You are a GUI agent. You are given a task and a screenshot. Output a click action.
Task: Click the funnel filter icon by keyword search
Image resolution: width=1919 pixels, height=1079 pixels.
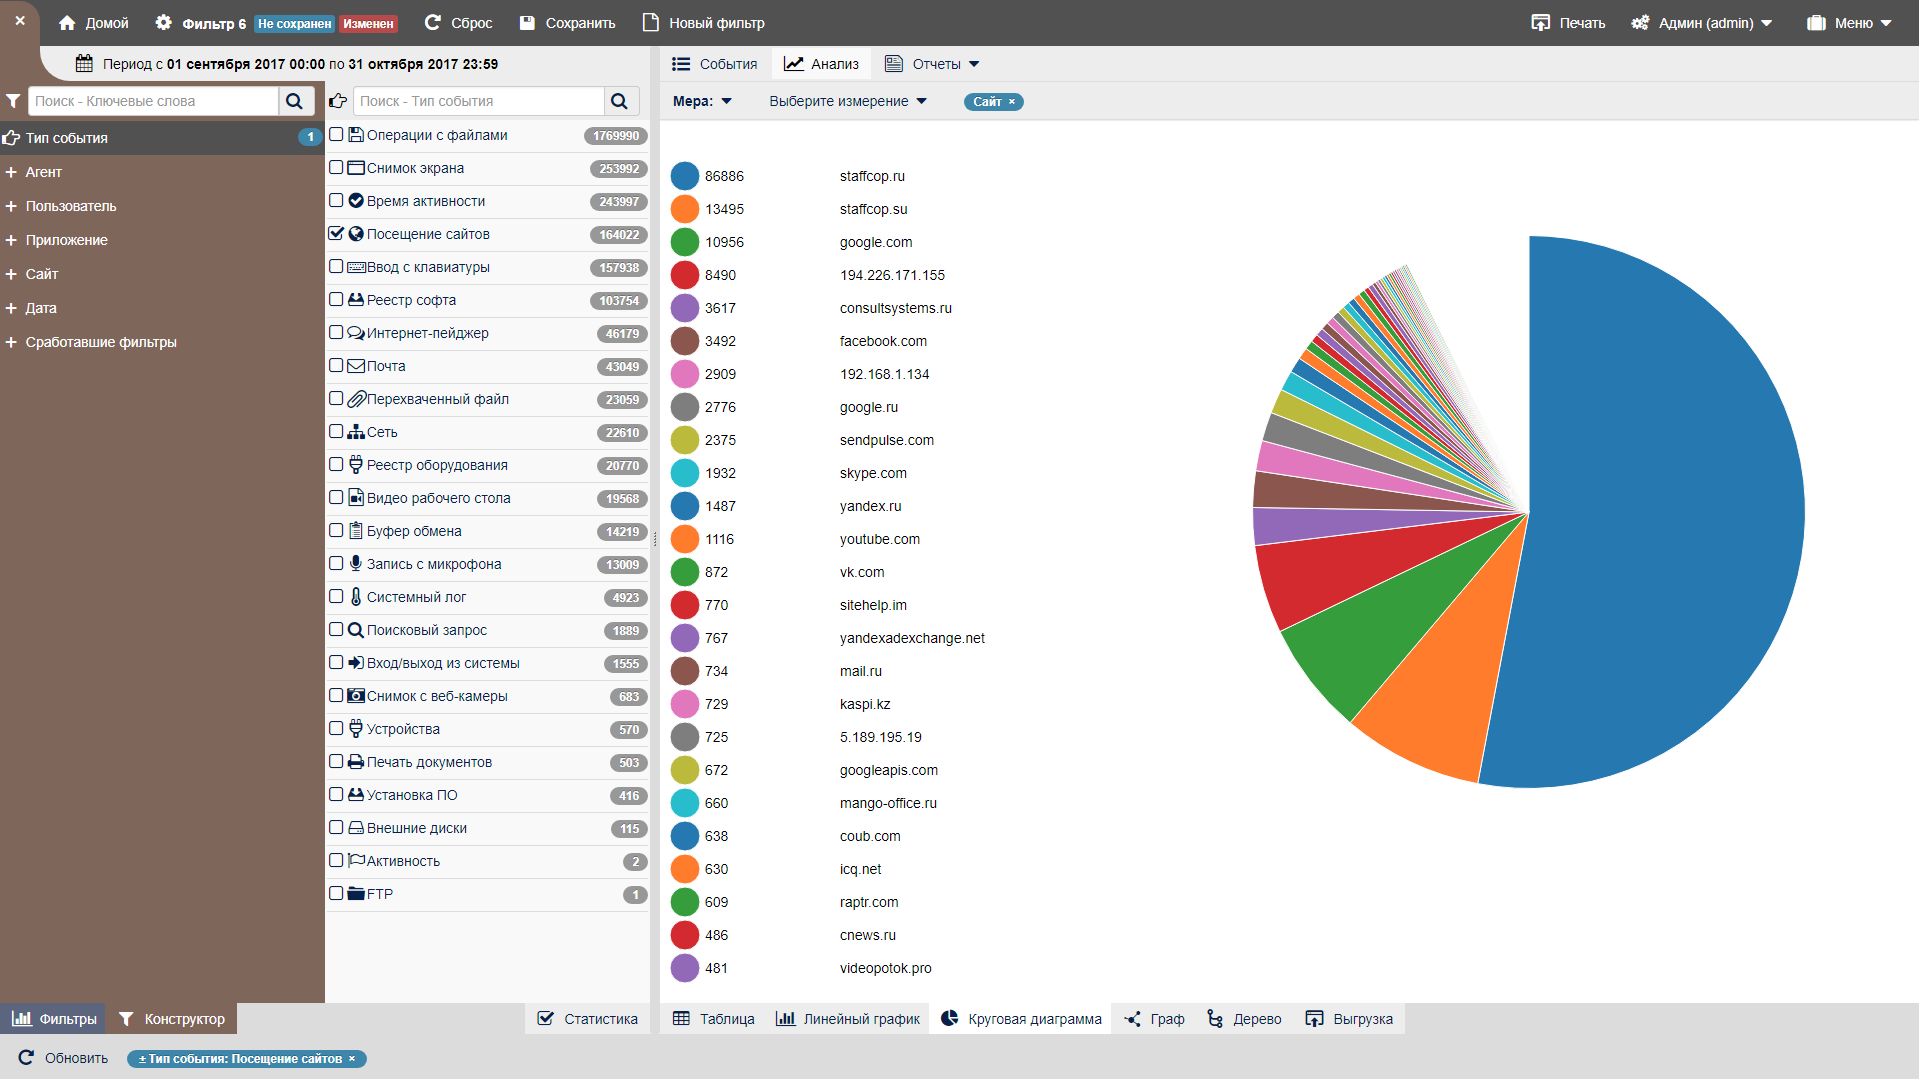pos(13,101)
